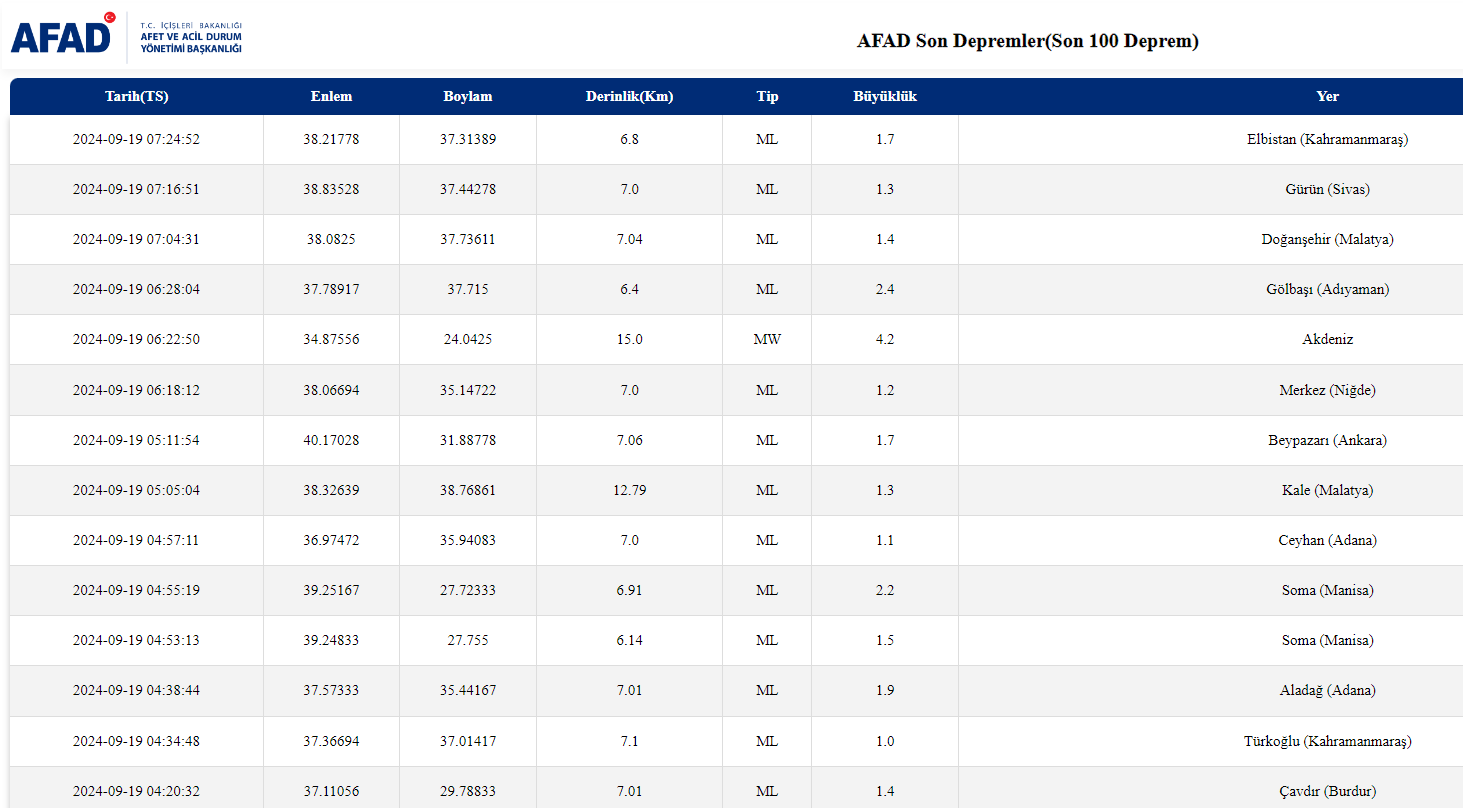Click location Akdeniz

(1327, 340)
